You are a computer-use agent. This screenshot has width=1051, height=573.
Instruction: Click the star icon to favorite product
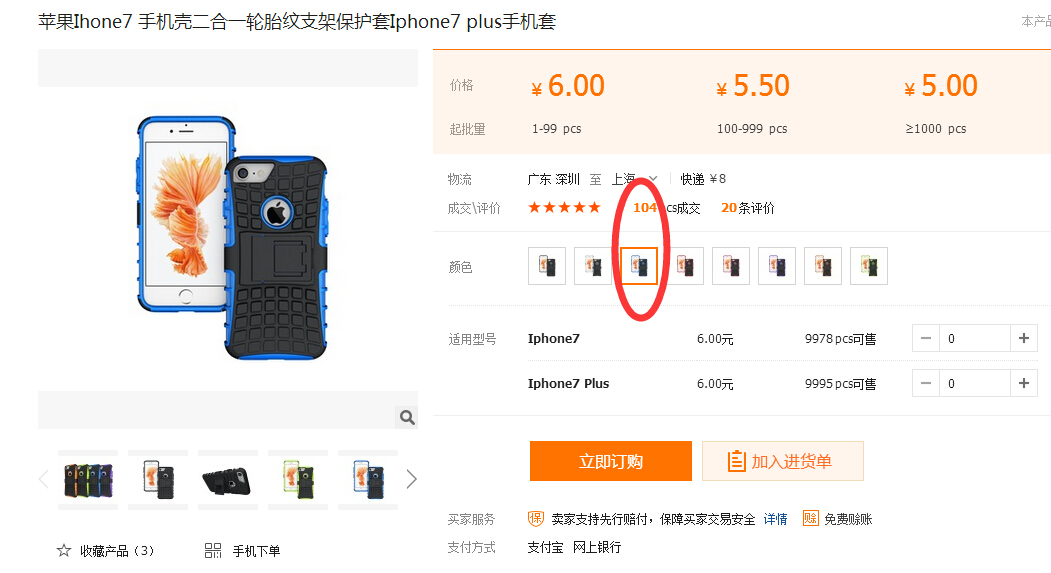64,551
